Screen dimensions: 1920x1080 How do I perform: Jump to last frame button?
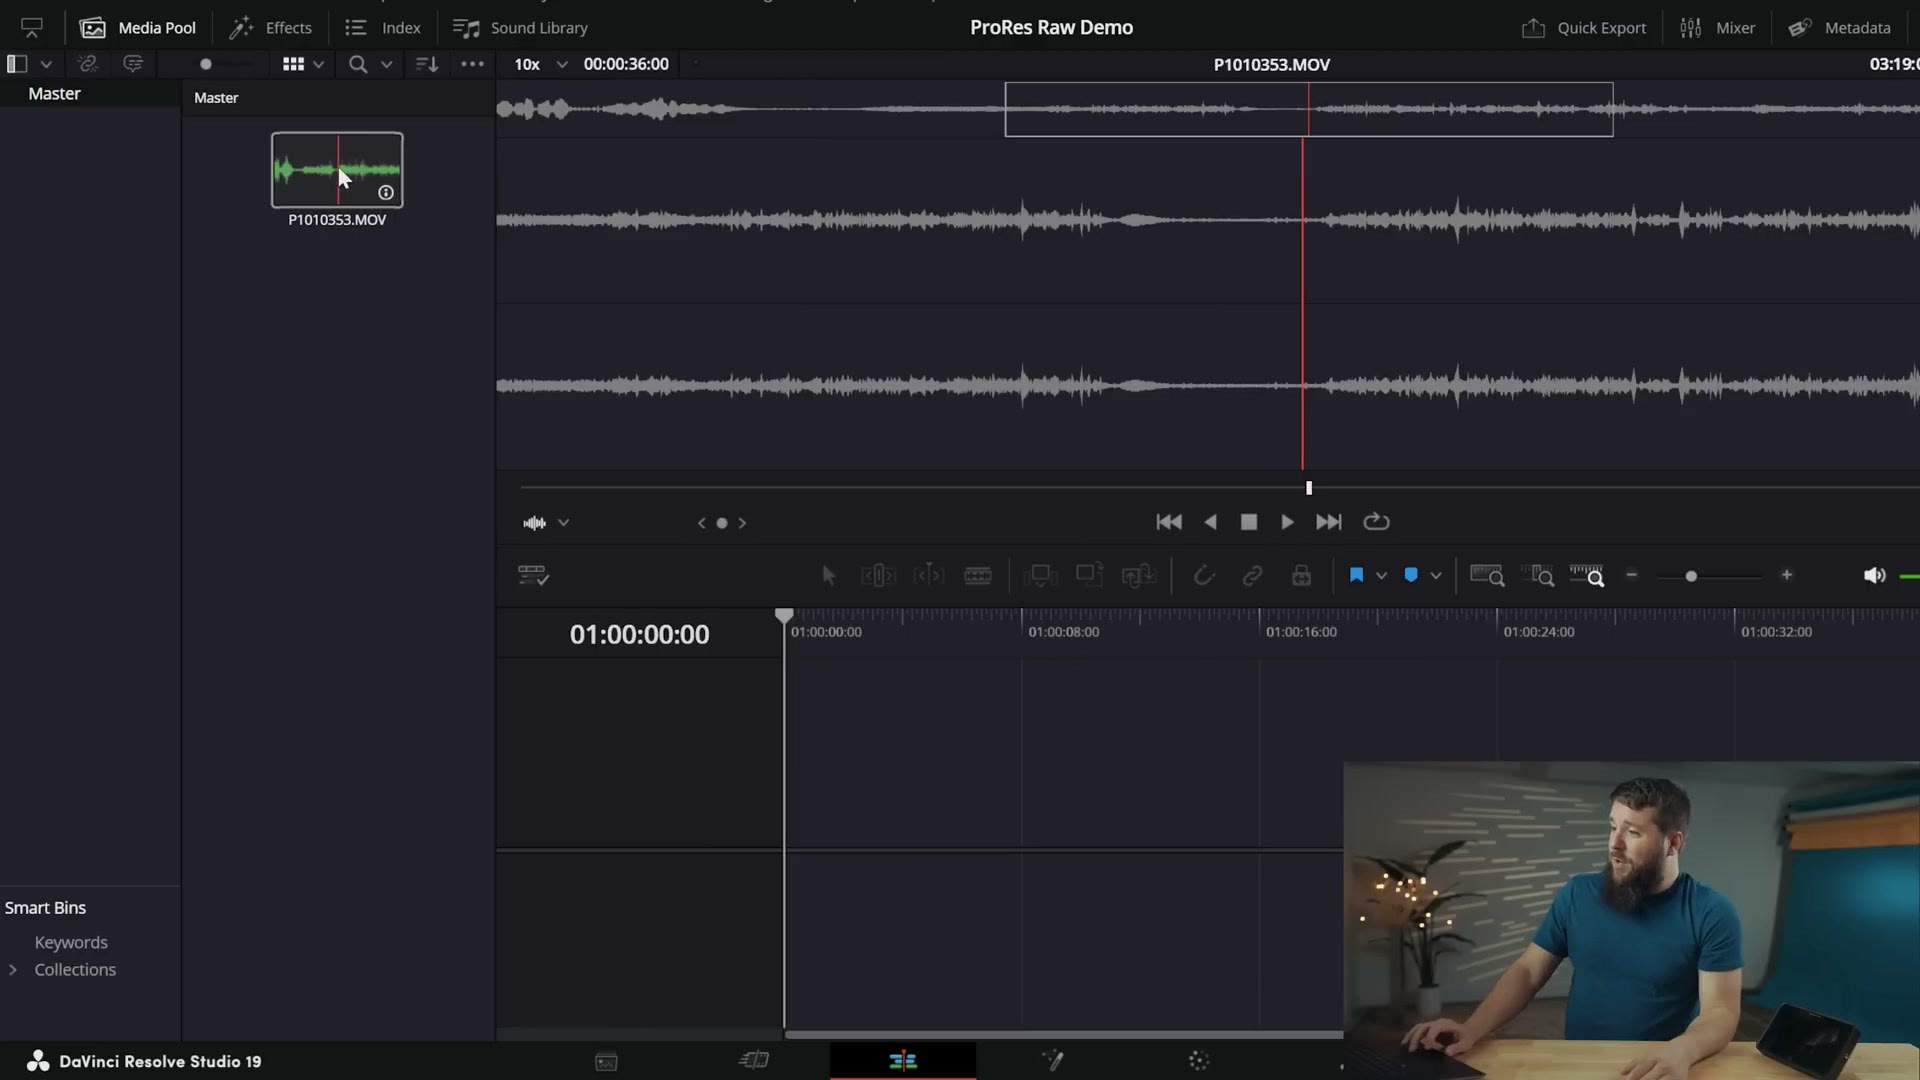1329,522
